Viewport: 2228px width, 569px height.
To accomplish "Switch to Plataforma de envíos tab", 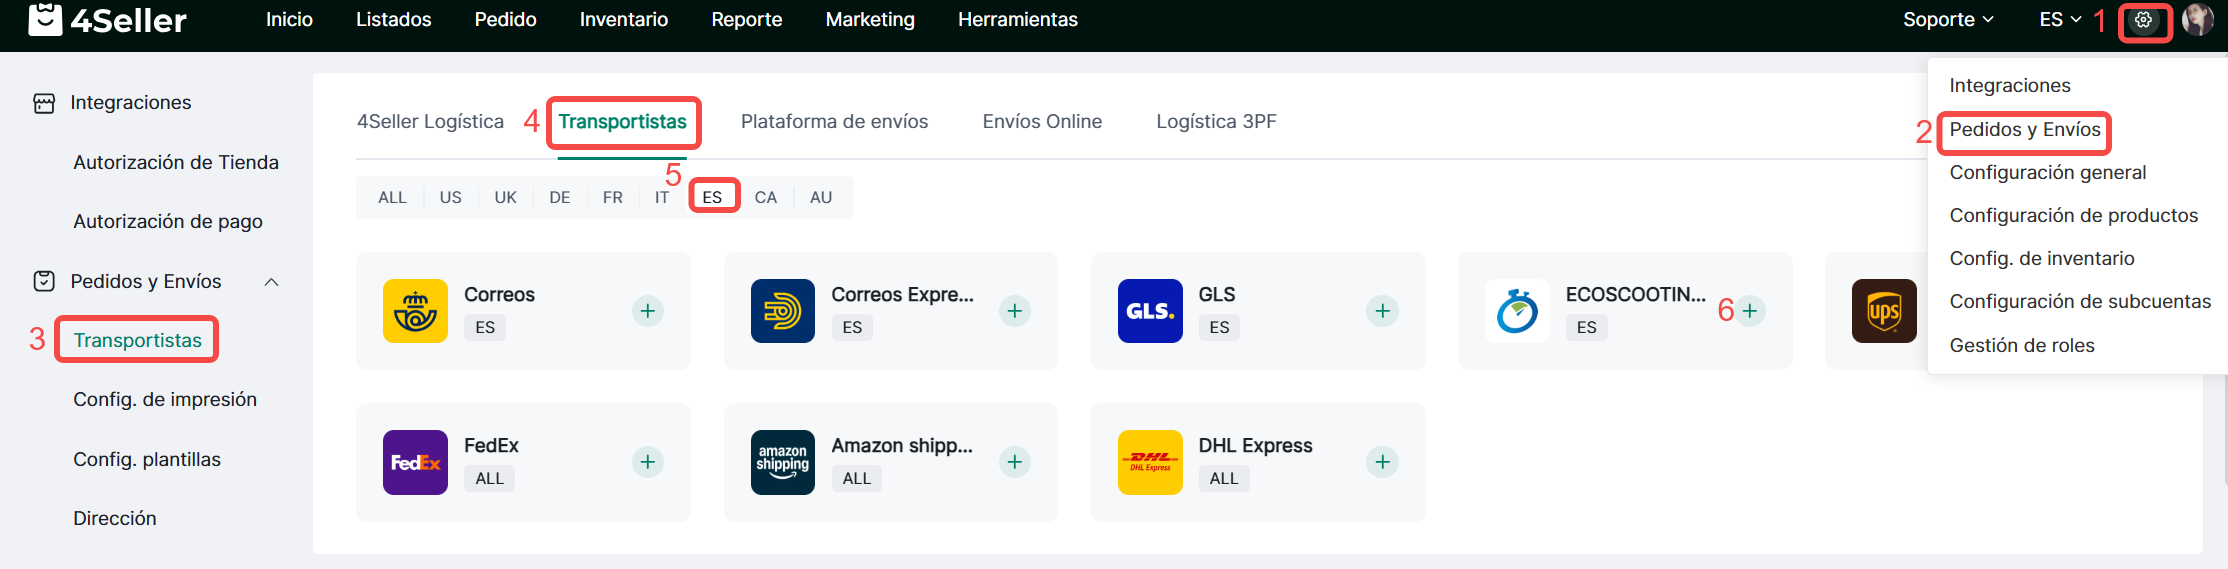I will (x=834, y=122).
